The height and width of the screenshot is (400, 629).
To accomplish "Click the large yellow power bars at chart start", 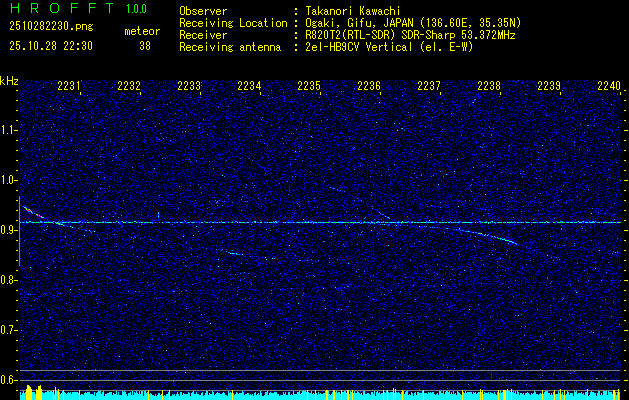I will pyautogui.click(x=34, y=392).
